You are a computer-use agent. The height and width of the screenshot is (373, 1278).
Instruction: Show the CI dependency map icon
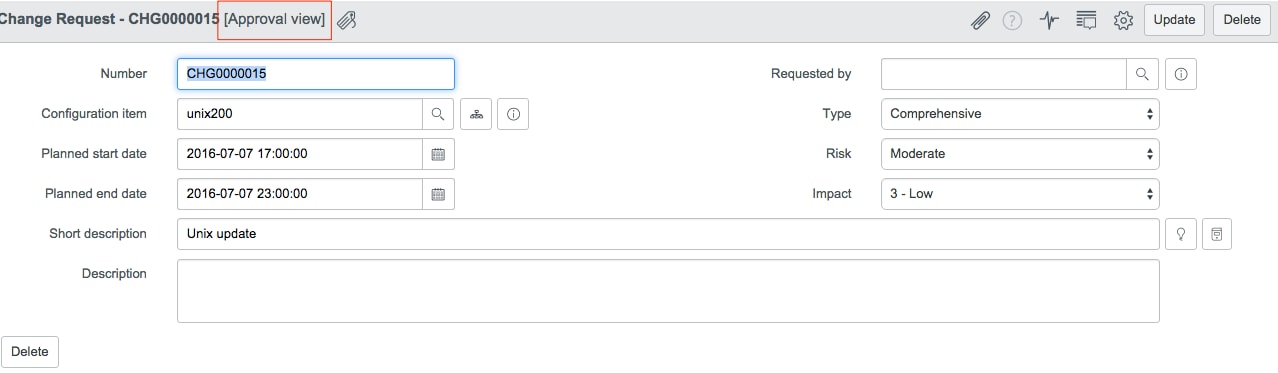(476, 114)
